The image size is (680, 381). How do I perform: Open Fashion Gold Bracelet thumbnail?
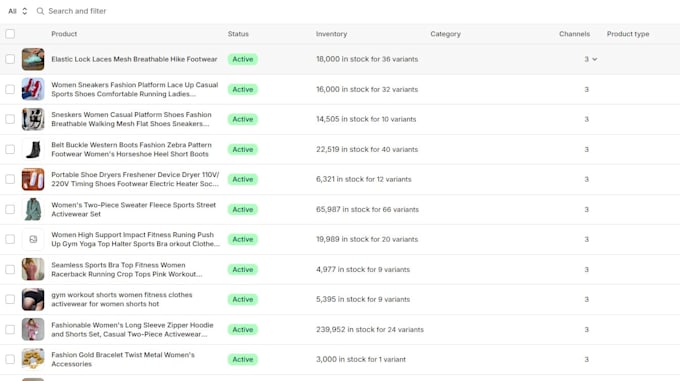pos(33,359)
